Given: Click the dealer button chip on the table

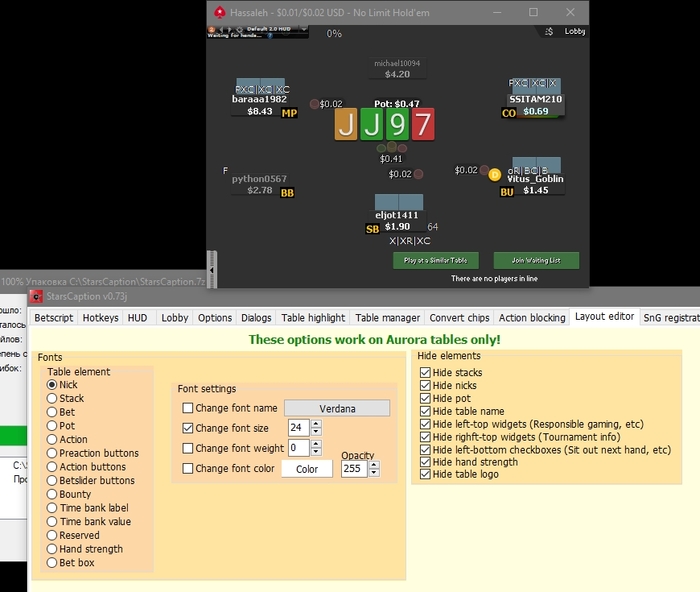Looking at the screenshot, I should click(494, 175).
